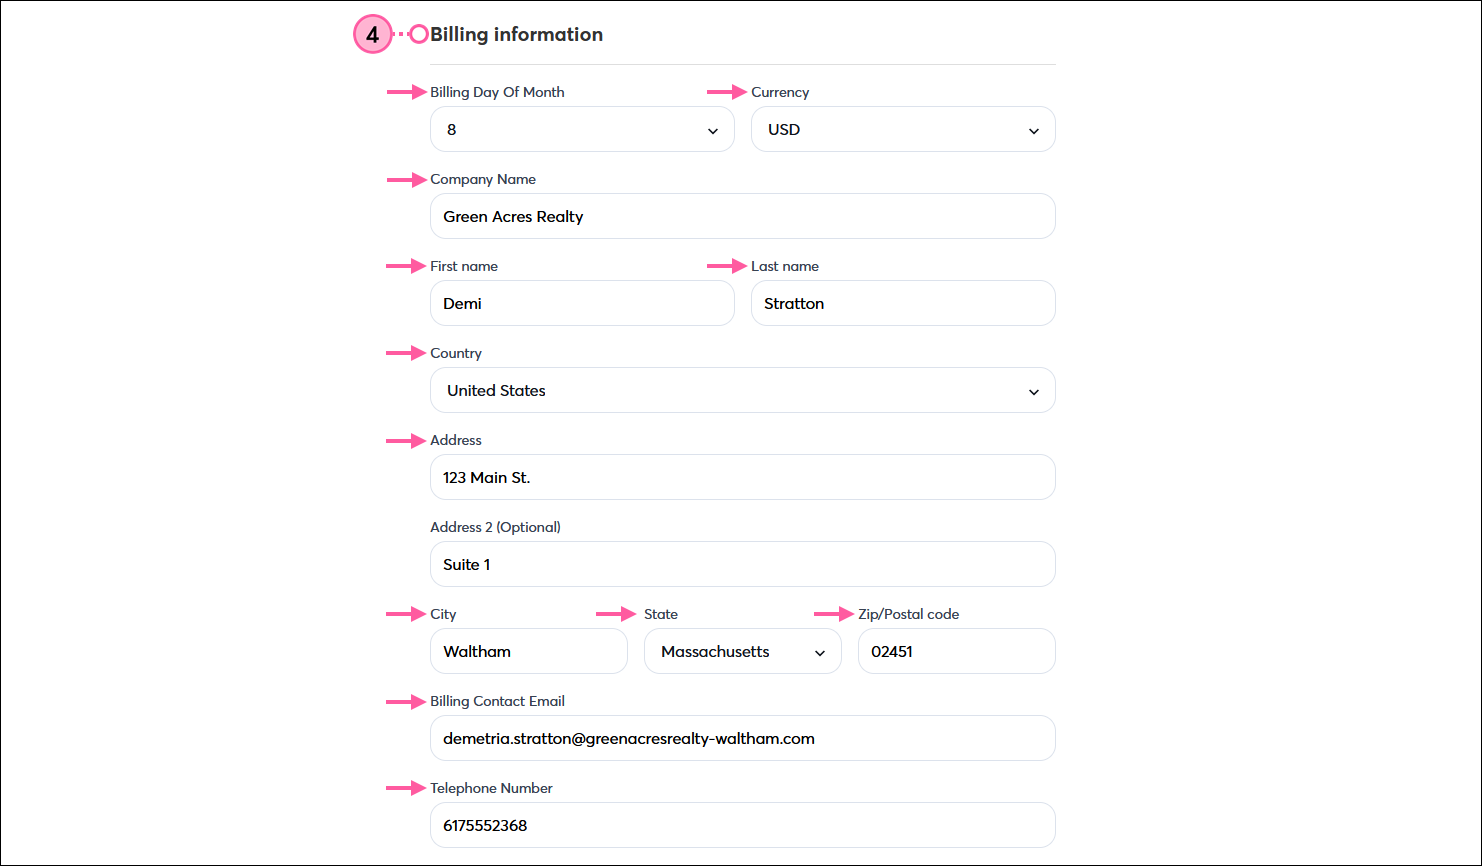The width and height of the screenshot is (1482, 866).
Task: Click the Last name field containing Stratton
Action: 902,303
